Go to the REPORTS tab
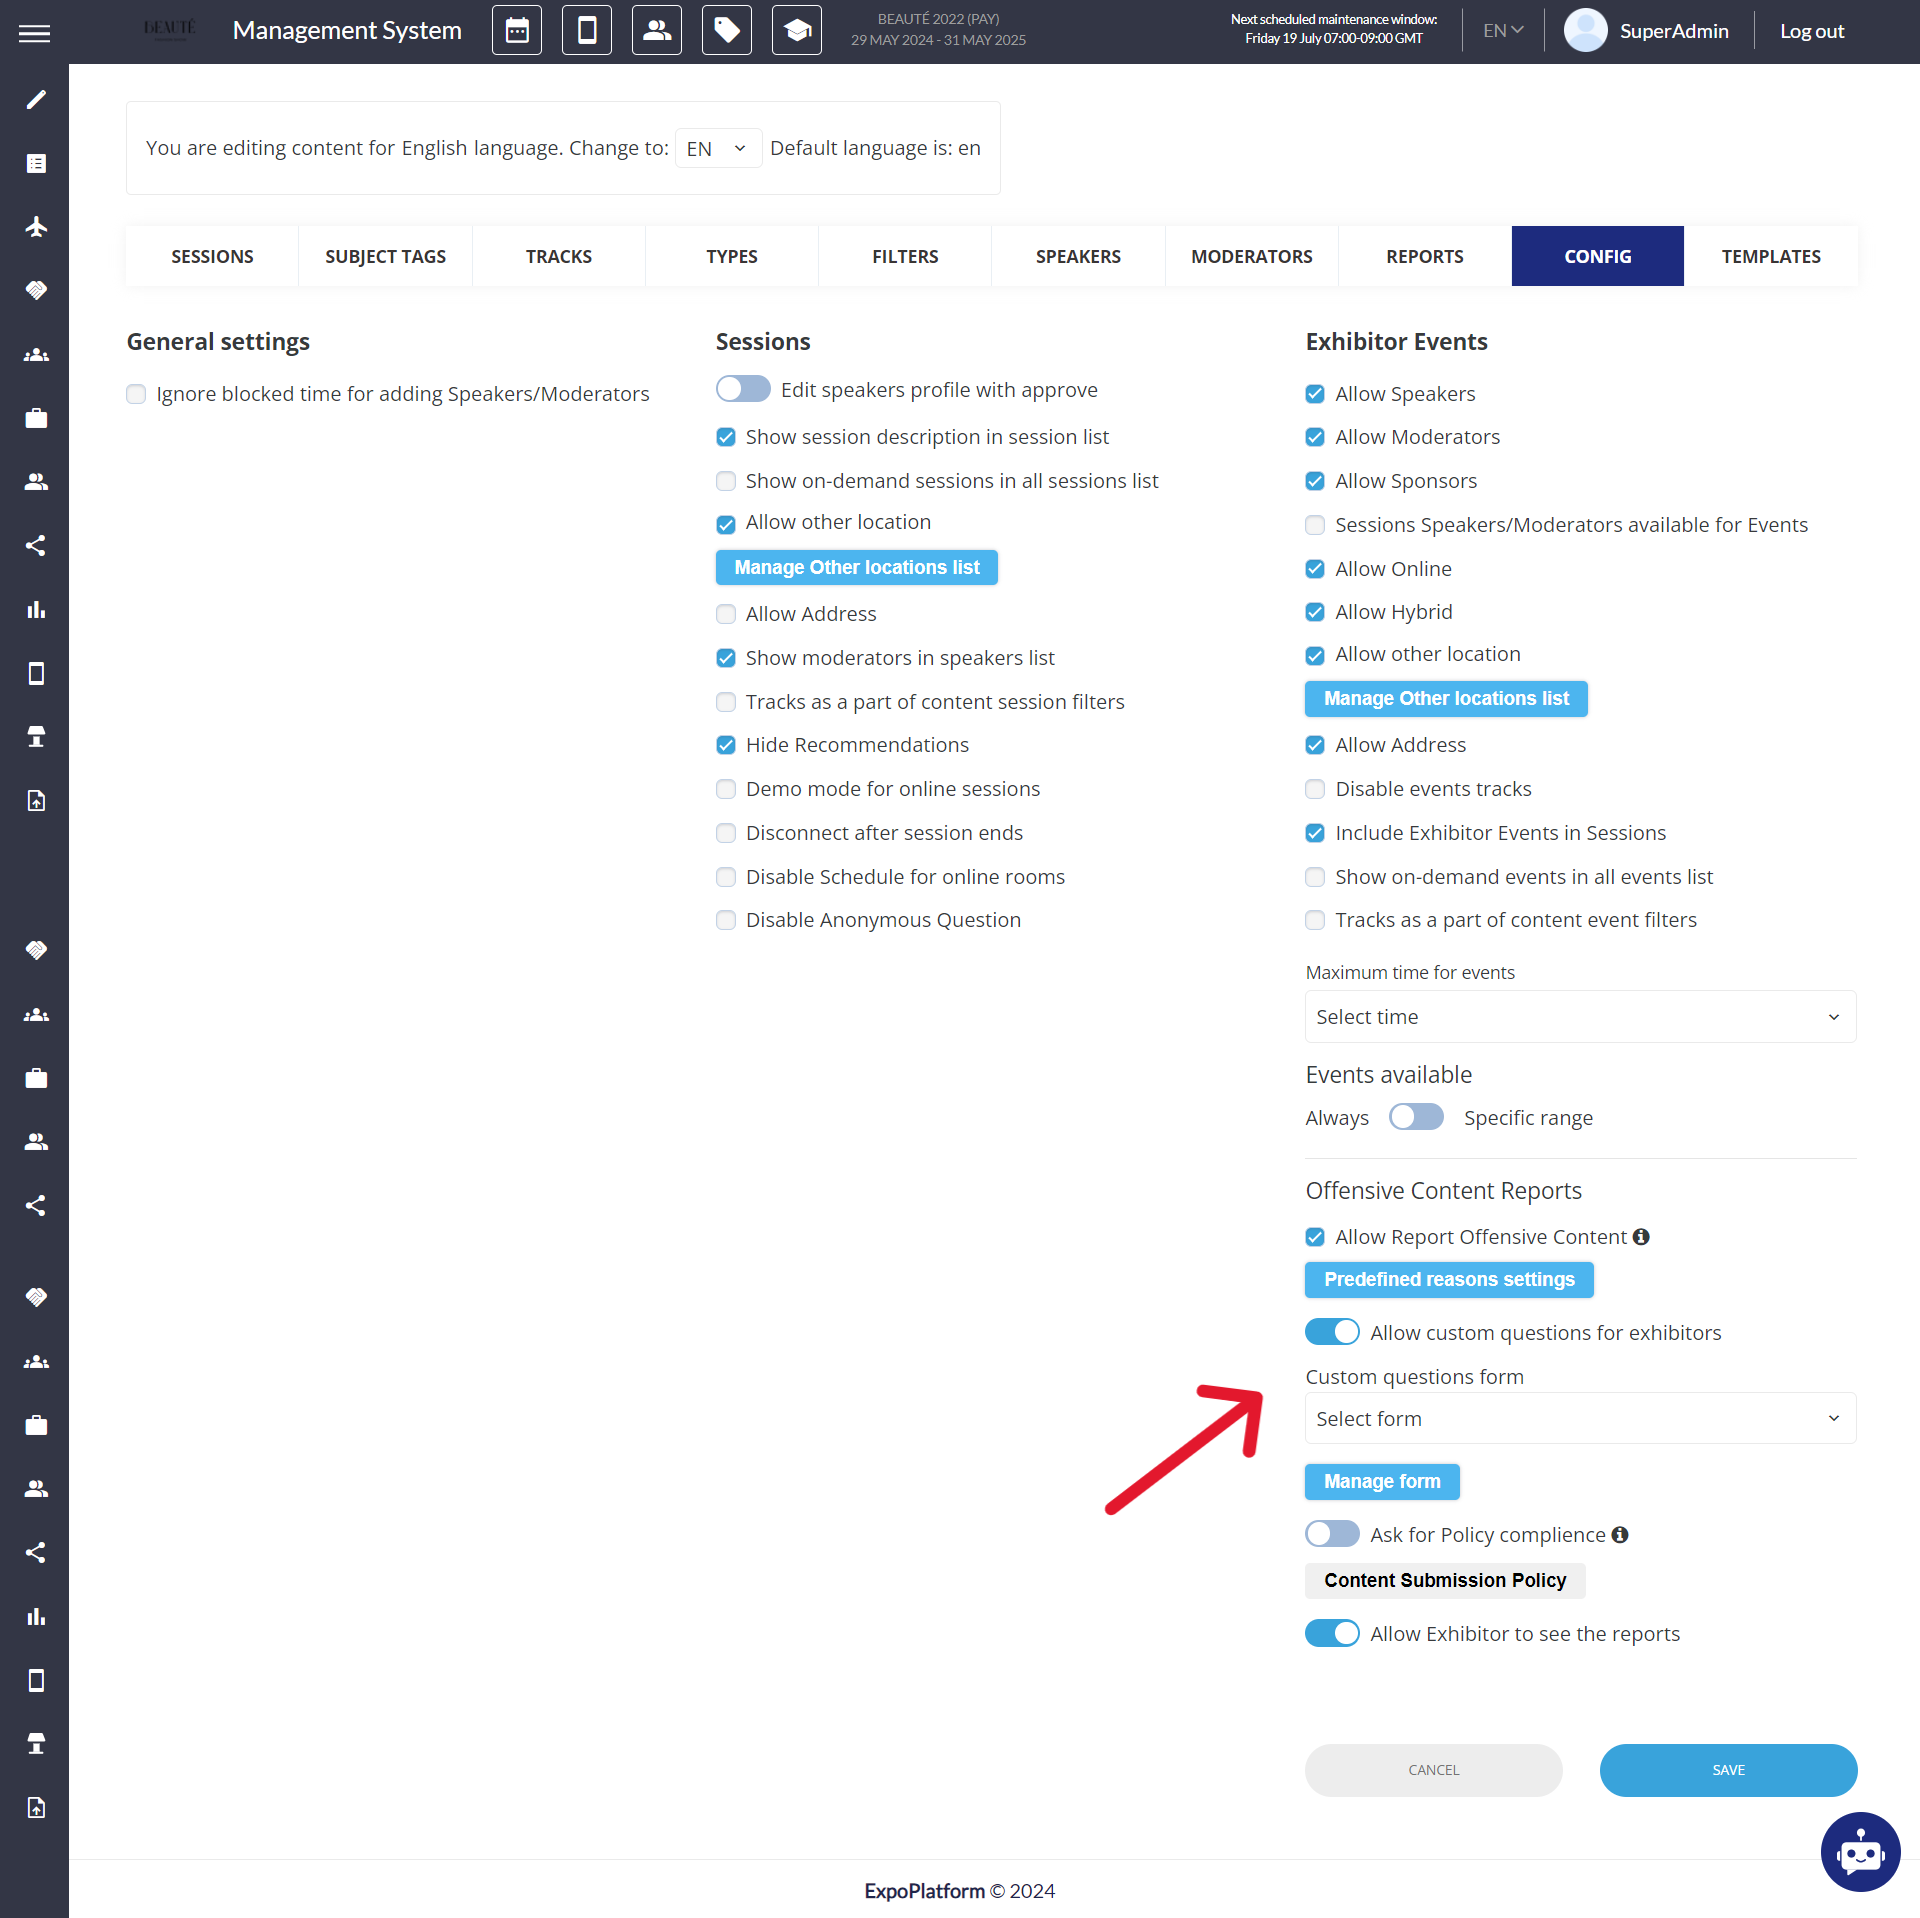This screenshot has width=1920, height=1918. tap(1425, 256)
